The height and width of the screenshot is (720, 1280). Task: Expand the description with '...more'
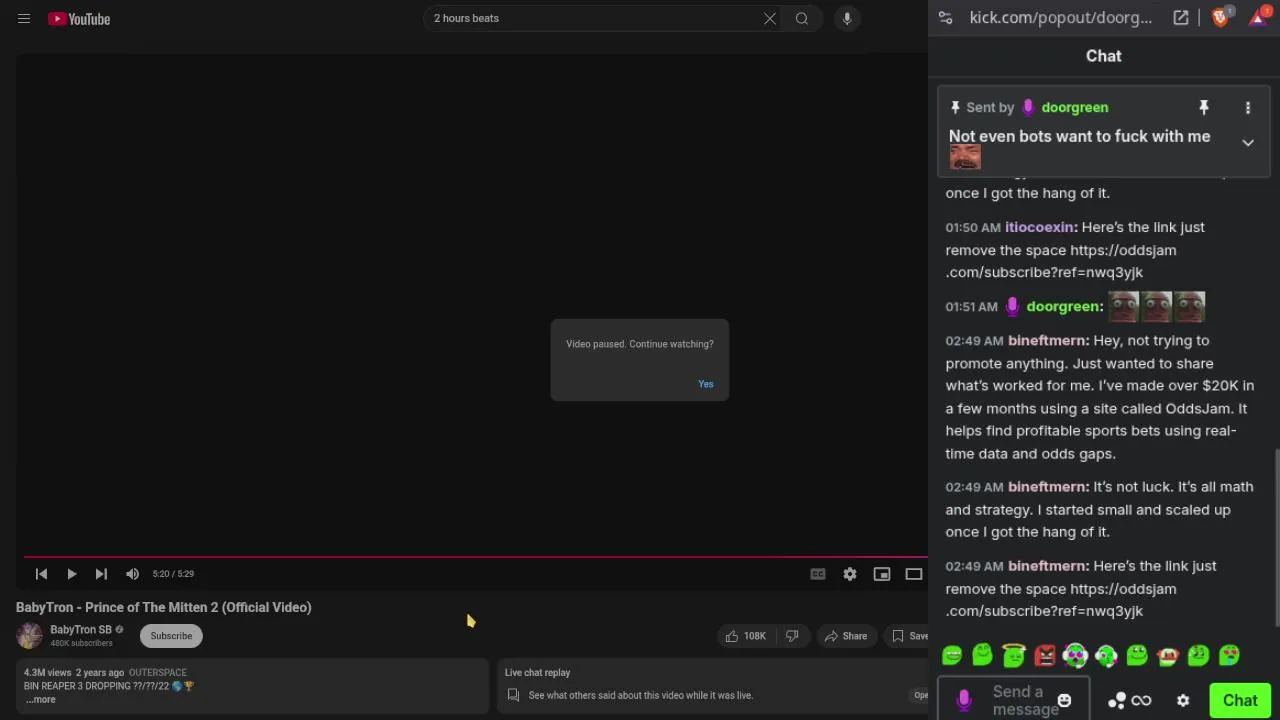click(x=40, y=700)
